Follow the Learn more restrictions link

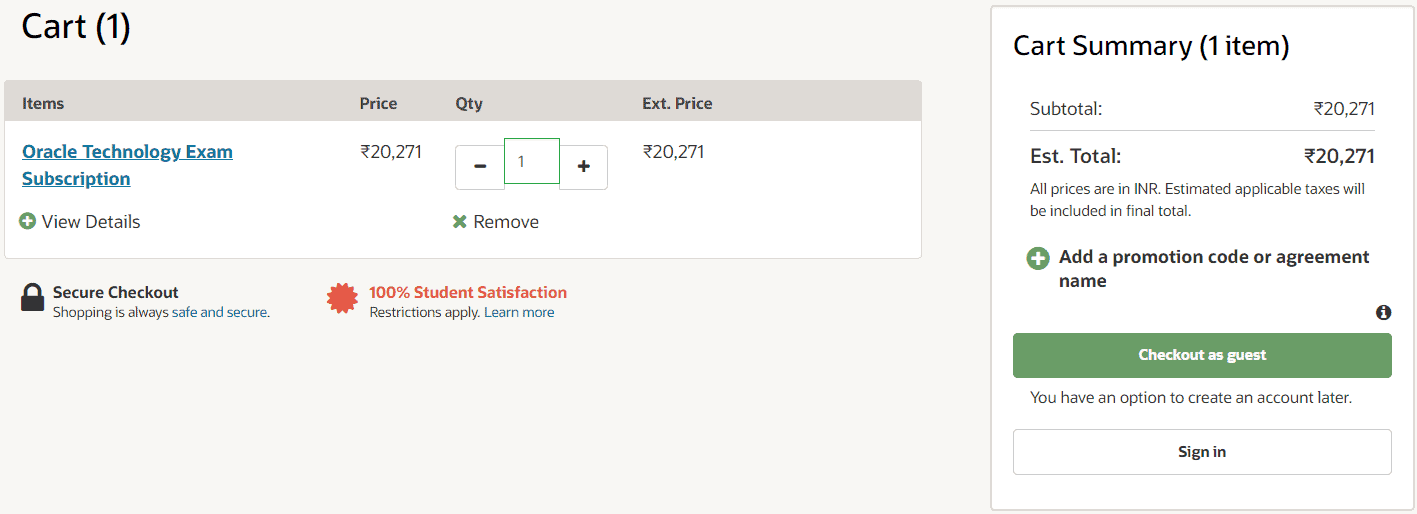click(x=519, y=312)
